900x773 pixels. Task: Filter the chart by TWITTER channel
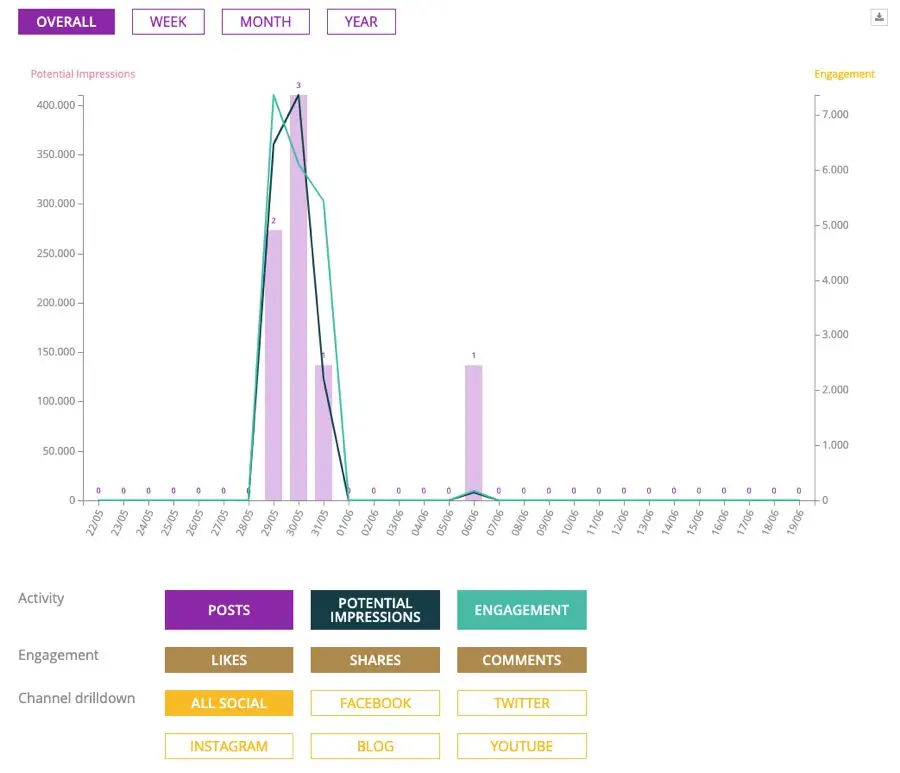point(521,703)
